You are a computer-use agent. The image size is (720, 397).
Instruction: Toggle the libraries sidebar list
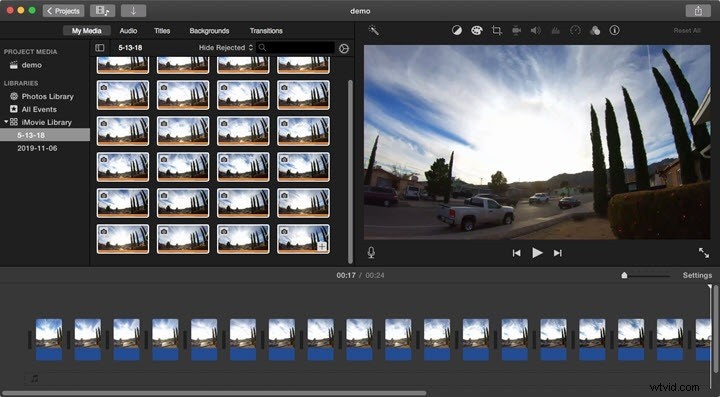coord(100,48)
